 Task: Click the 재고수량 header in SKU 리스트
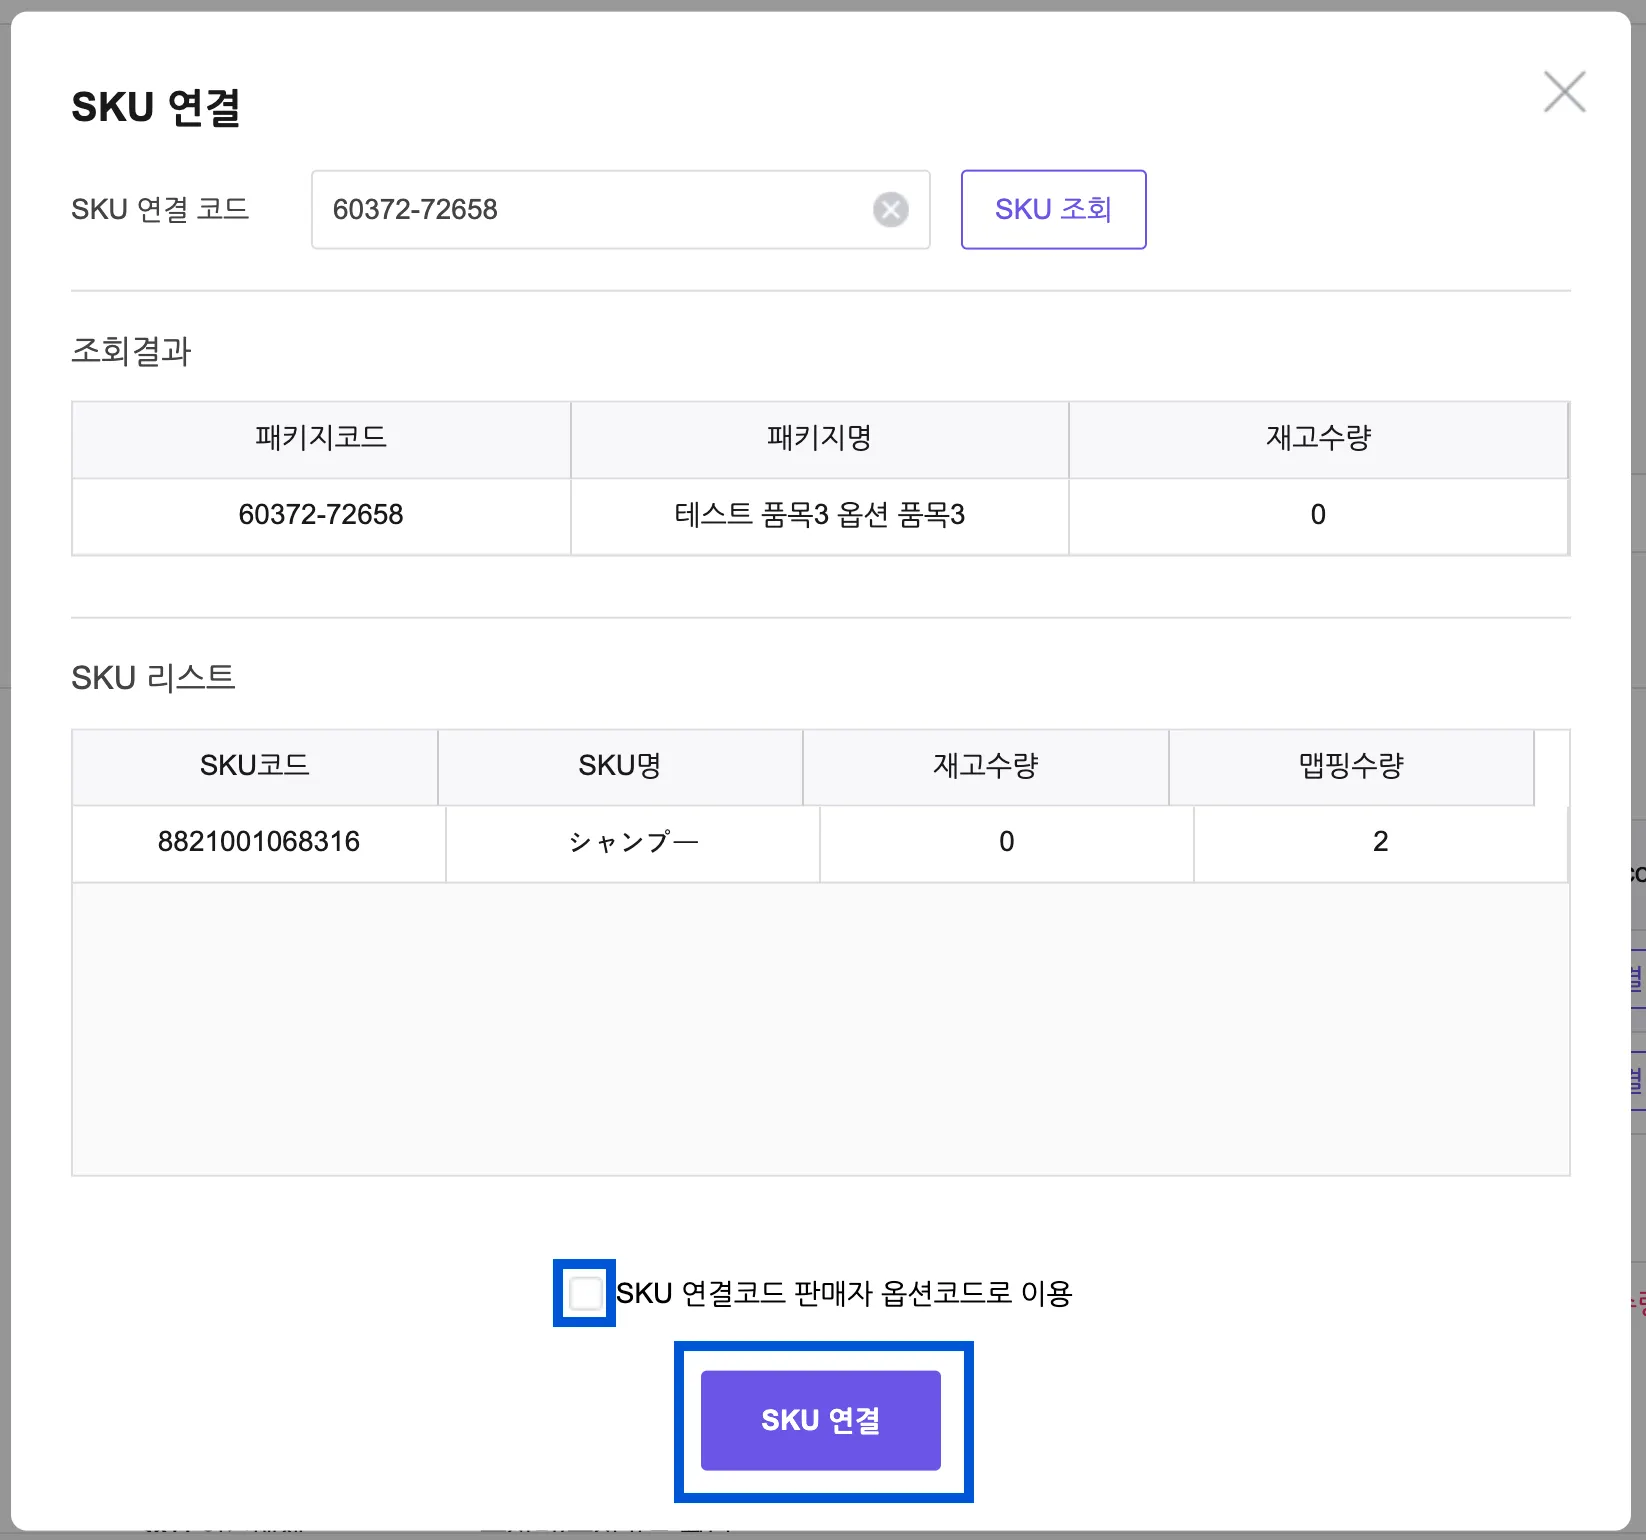tap(986, 767)
